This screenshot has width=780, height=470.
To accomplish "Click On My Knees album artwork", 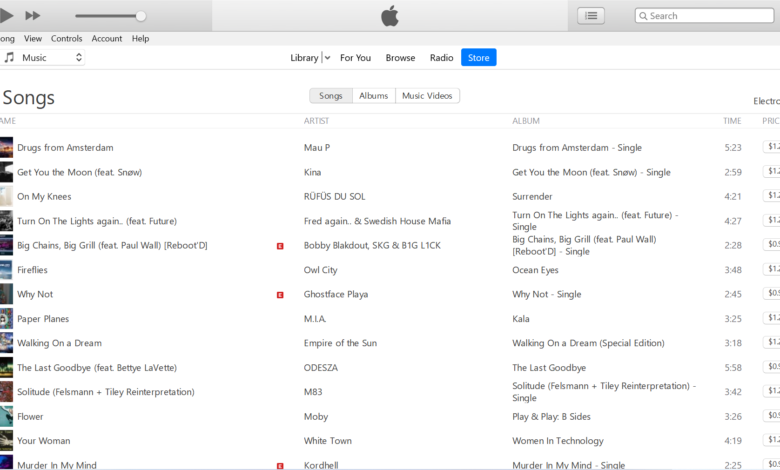I will tap(6, 196).
